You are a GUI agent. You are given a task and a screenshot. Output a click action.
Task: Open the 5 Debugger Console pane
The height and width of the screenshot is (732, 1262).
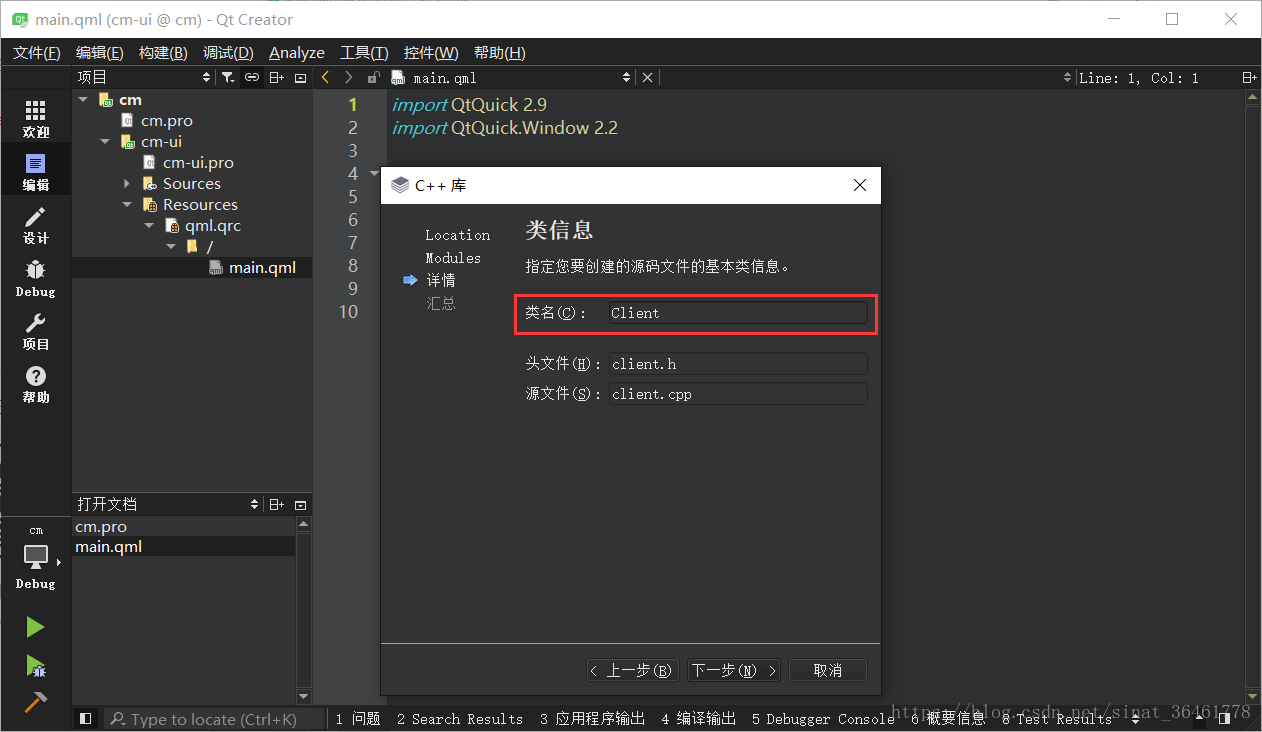coord(823,719)
